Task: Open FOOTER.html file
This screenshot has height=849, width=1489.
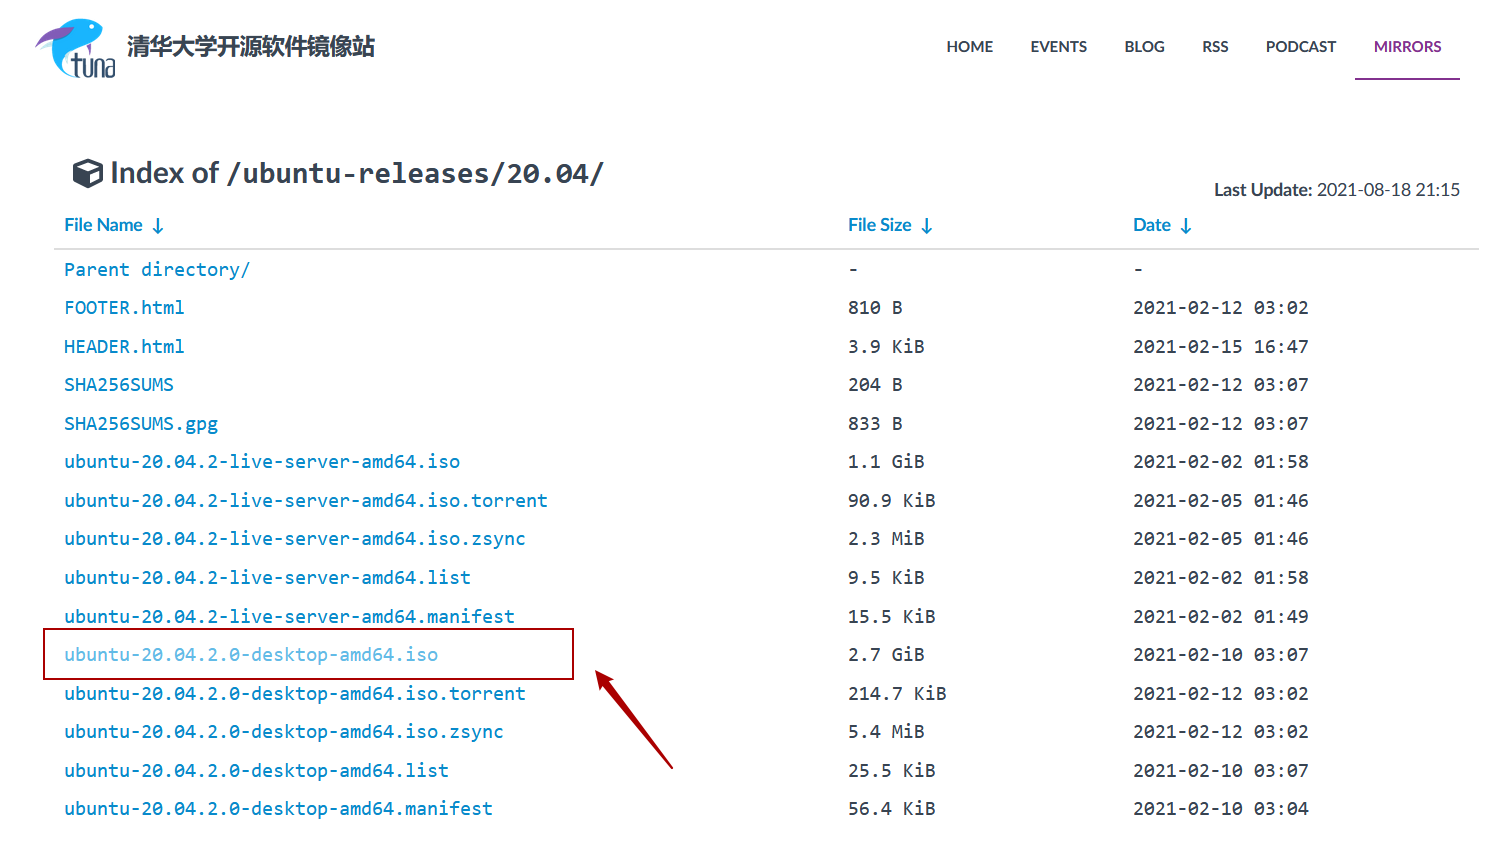Action: 124,308
